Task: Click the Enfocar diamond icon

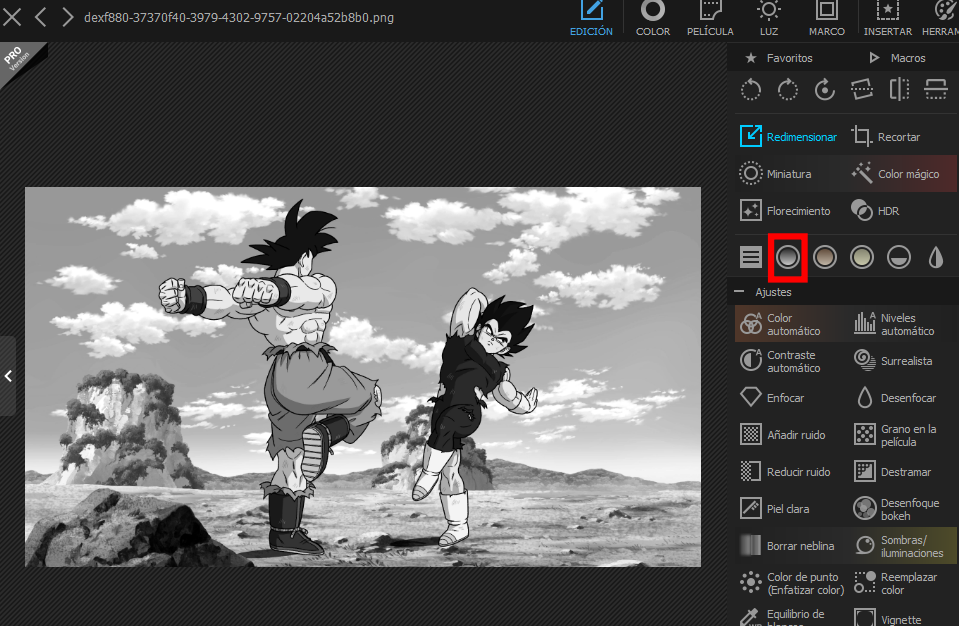Action: [x=750, y=397]
